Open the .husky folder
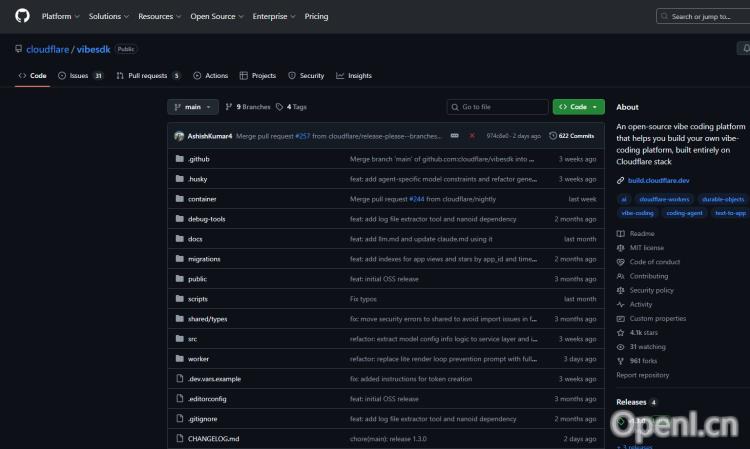 (x=198, y=179)
